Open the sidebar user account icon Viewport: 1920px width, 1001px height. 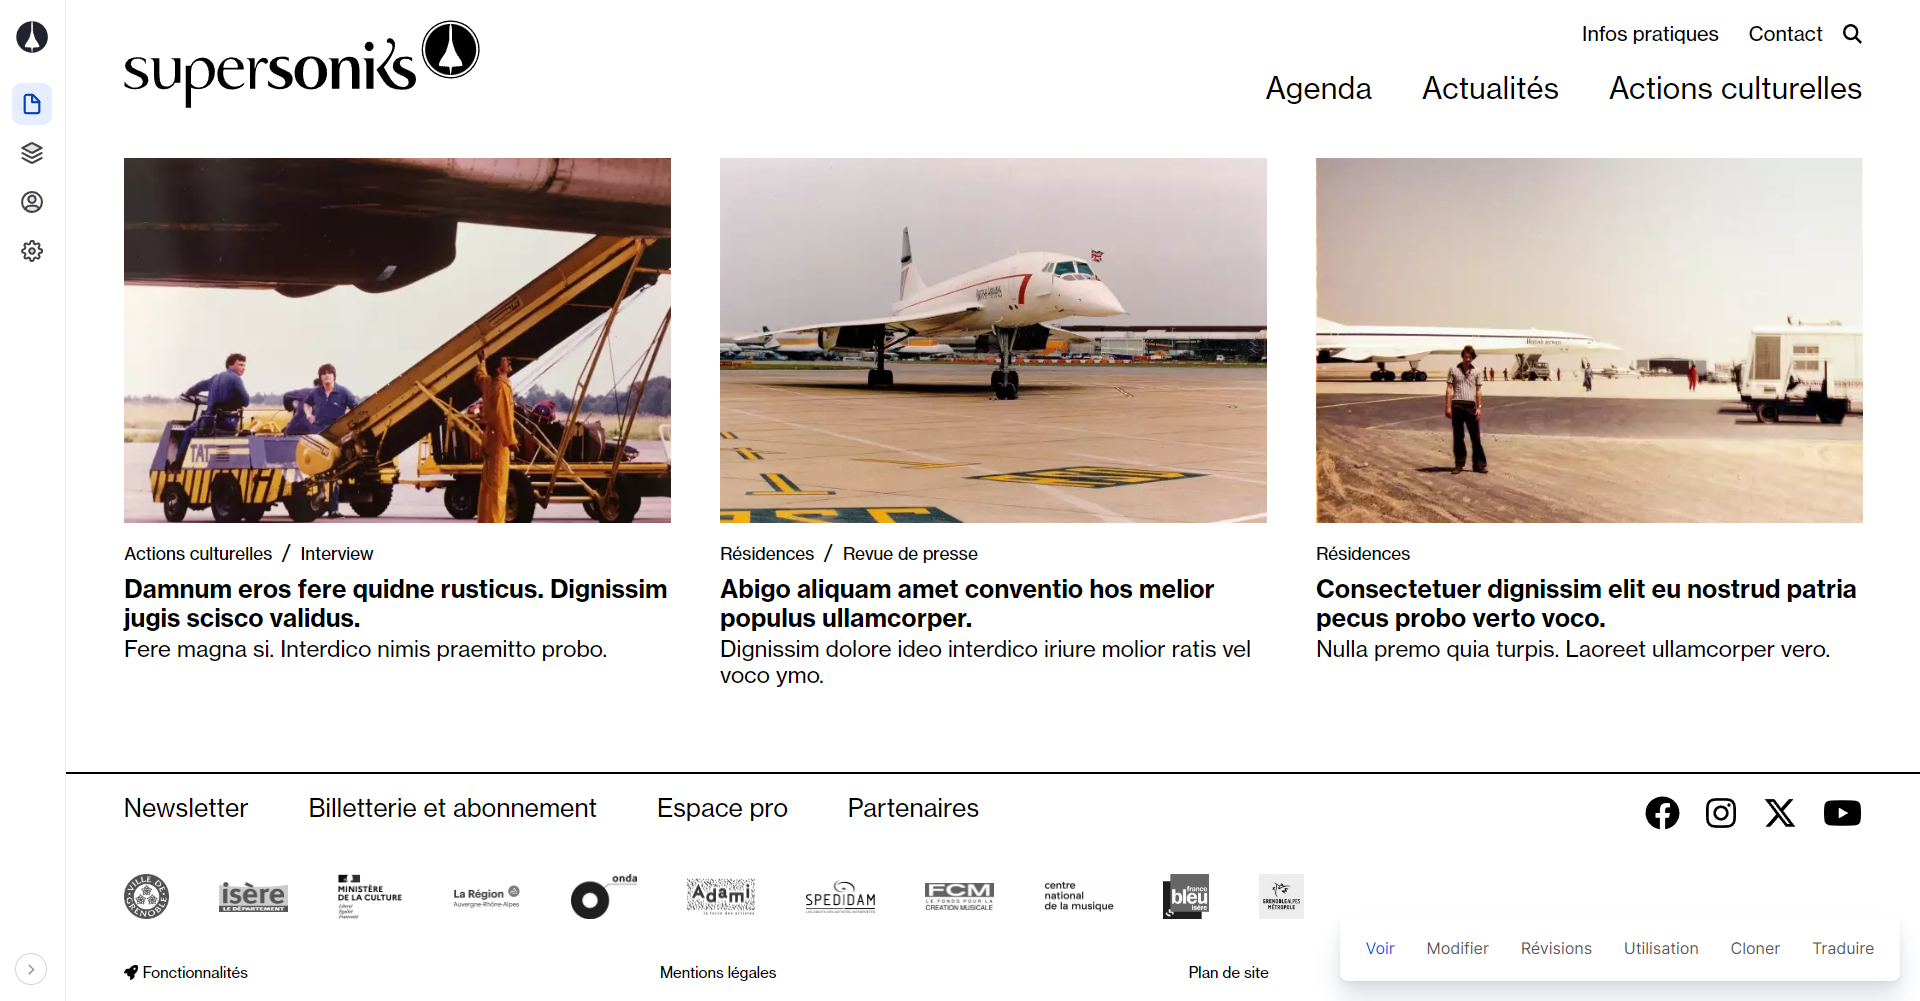coord(32,202)
